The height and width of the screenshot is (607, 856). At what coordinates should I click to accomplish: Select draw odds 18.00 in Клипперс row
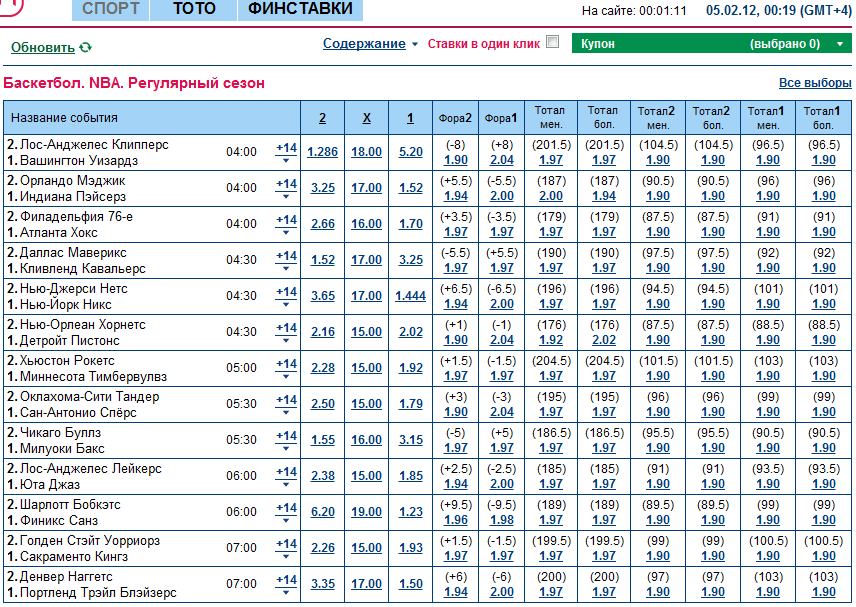coord(366,152)
